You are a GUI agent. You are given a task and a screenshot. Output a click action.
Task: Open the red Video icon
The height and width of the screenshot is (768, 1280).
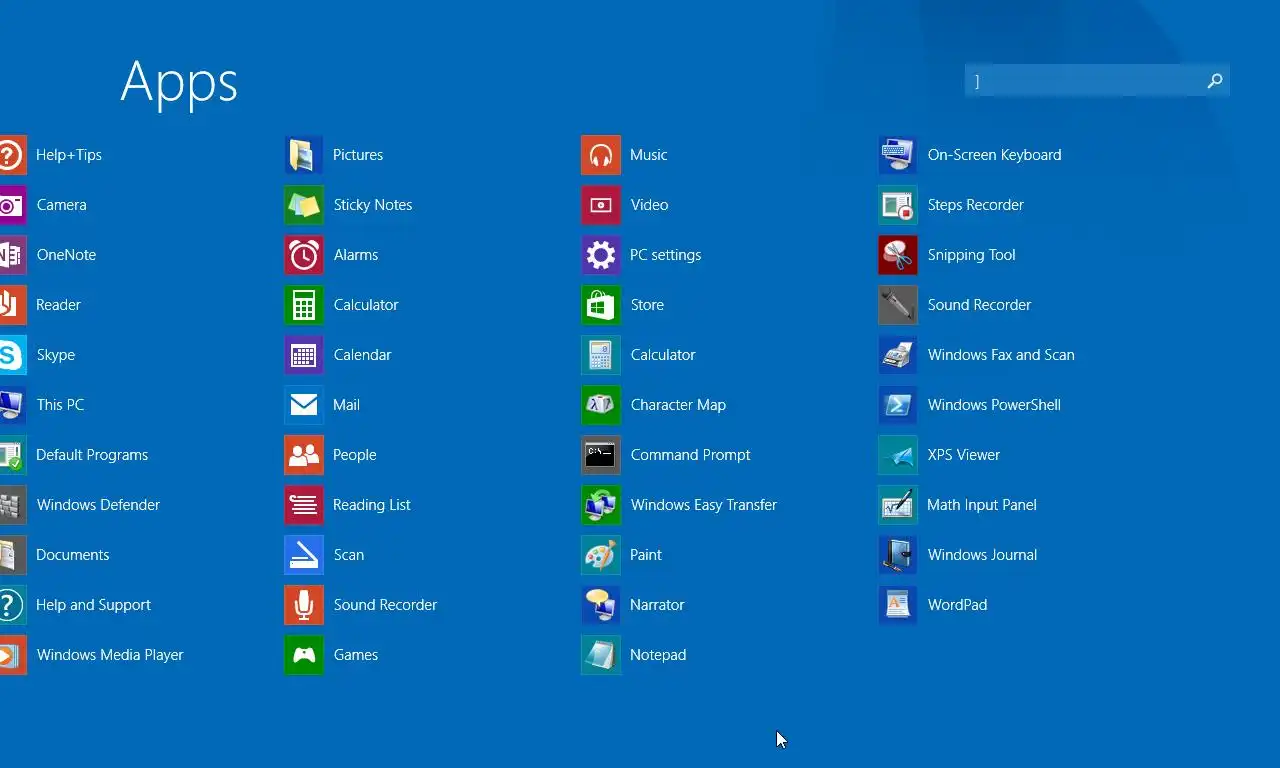(601, 205)
